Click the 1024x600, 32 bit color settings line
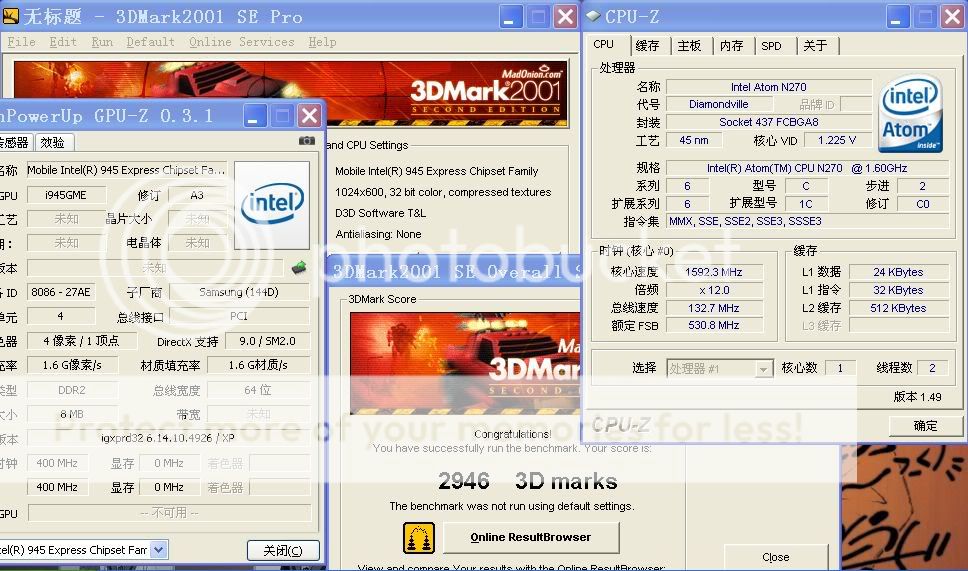Image resolution: width=968 pixels, height=571 pixels. click(443, 192)
